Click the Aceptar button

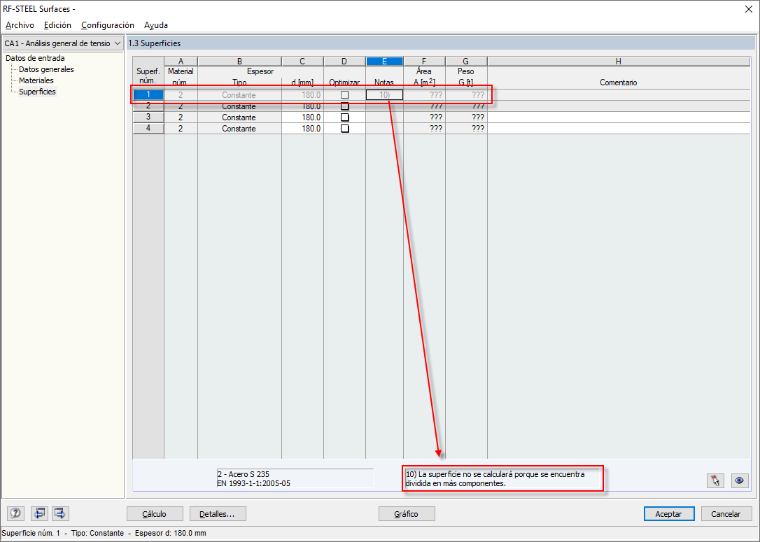(669, 514)
